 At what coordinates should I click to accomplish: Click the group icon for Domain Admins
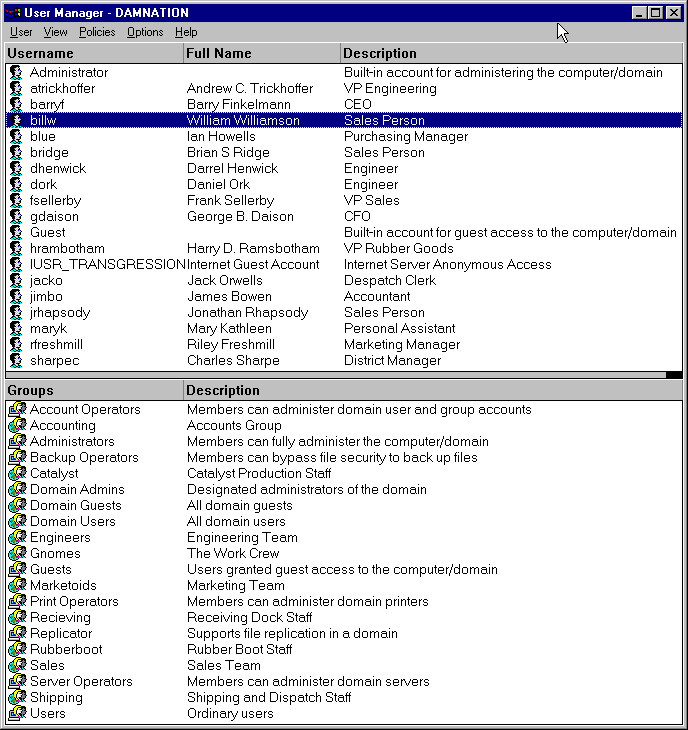pyautogui.click(x=16, y=490)
